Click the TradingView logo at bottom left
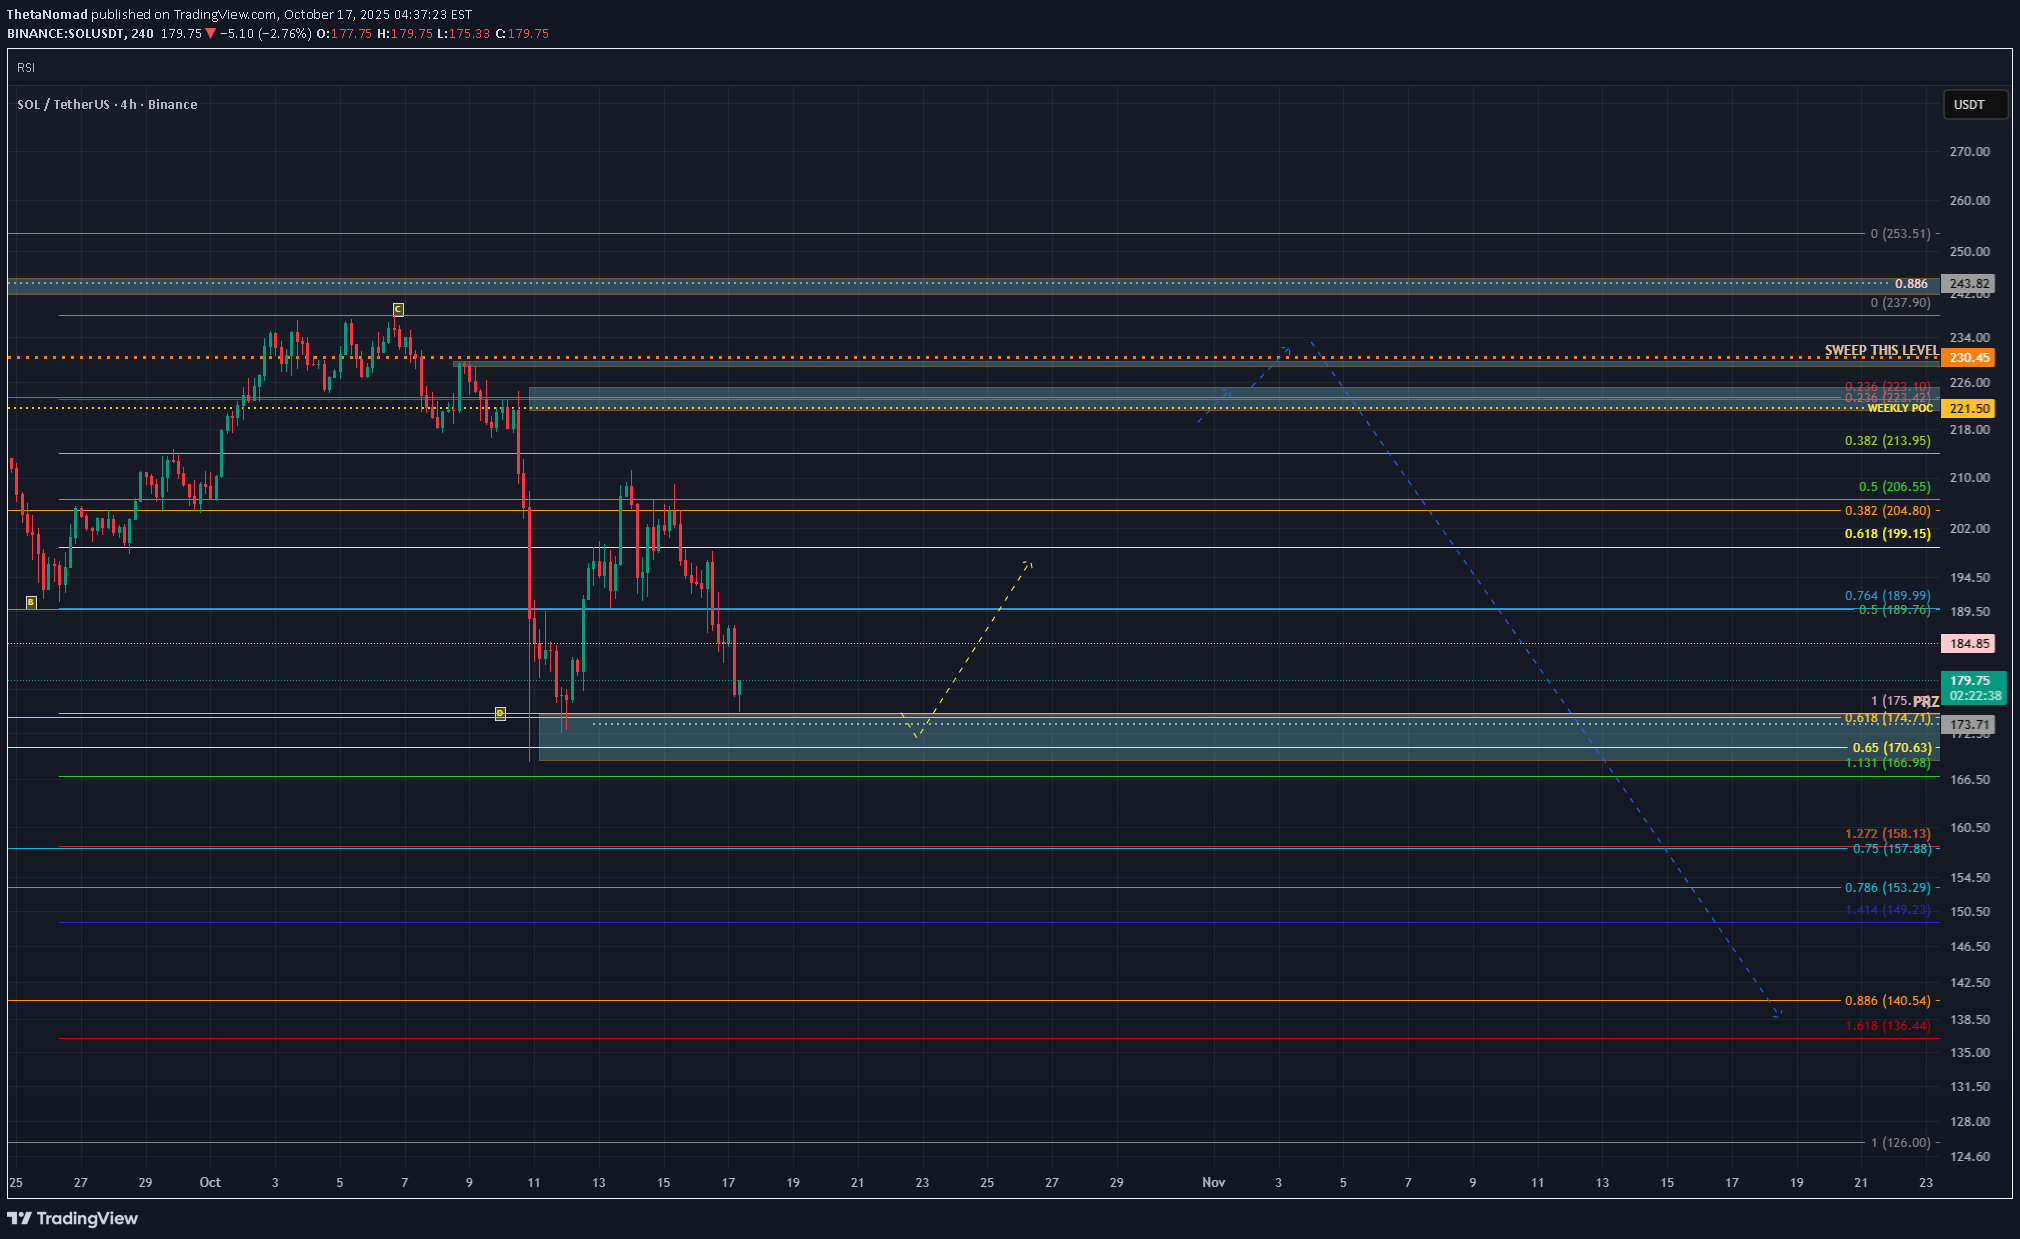 (72, 1218)
